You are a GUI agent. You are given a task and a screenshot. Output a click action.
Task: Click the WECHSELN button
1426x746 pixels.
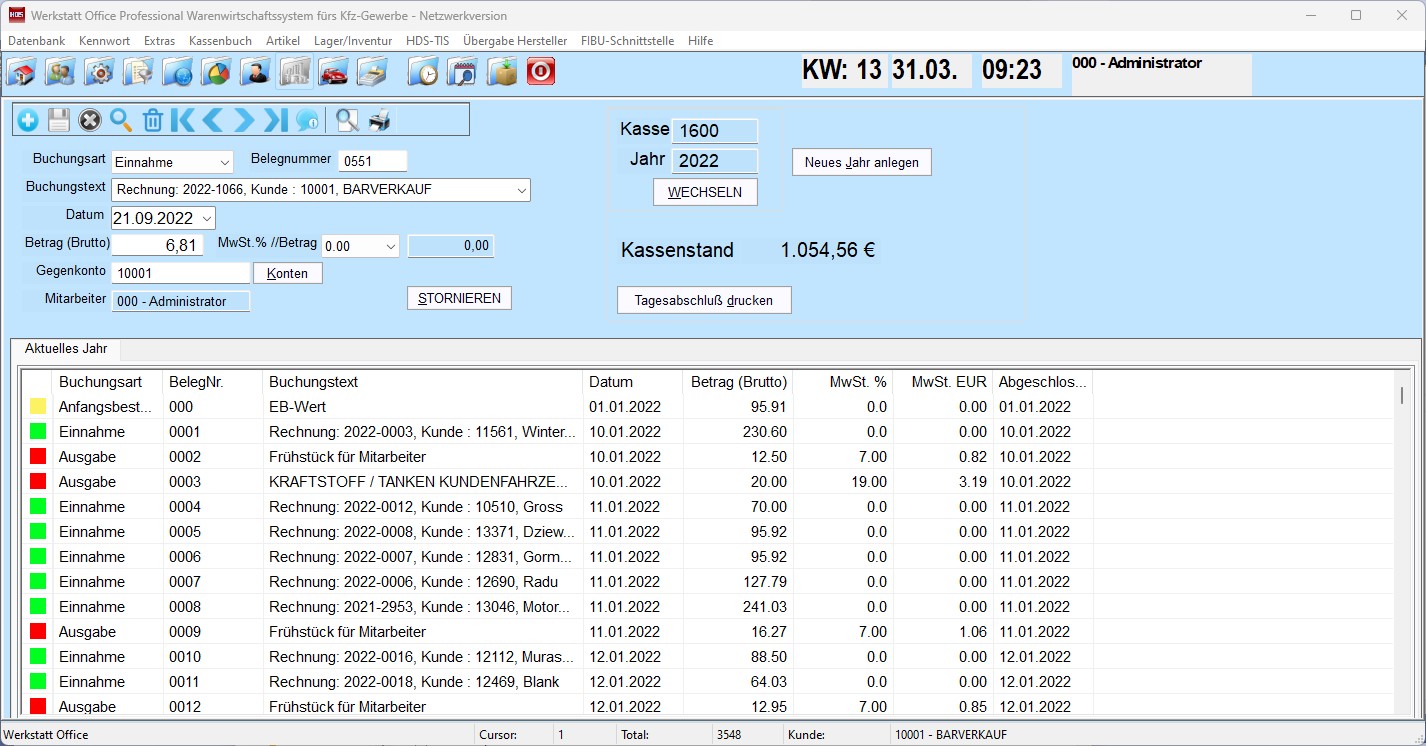705,192
